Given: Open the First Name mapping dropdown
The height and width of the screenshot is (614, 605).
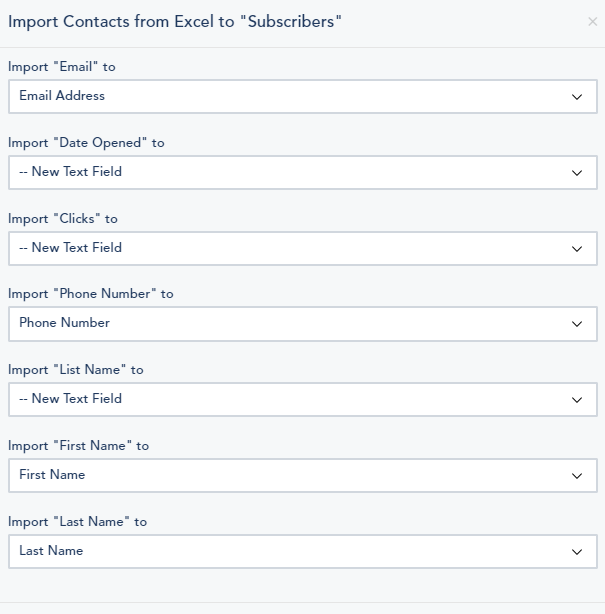Looking at the screenshot, I should pyautogui.click(x=290, y=475).
